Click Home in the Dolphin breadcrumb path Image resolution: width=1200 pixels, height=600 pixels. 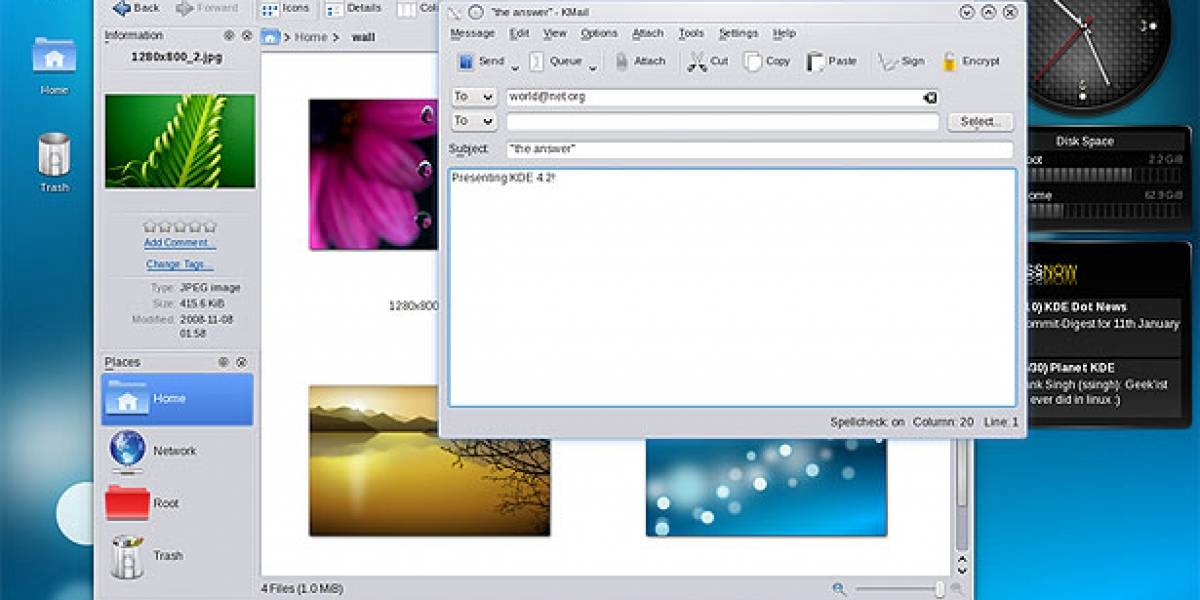[x=311, y=37]
